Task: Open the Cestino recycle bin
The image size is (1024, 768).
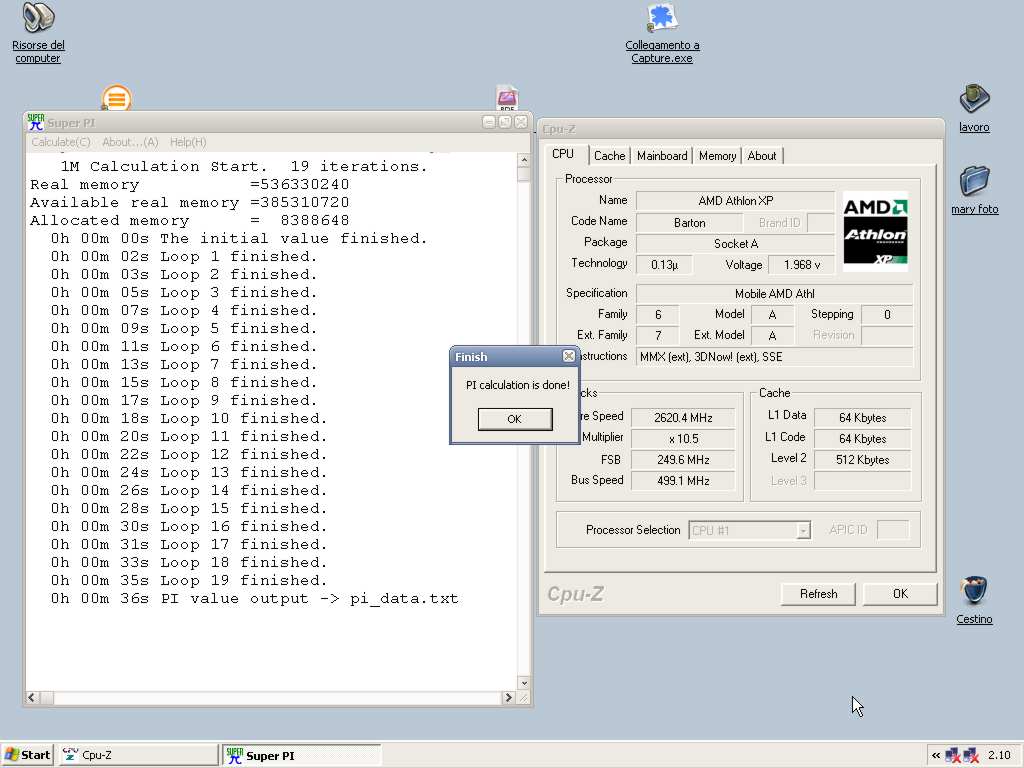Action: click(x=974, y=600)
